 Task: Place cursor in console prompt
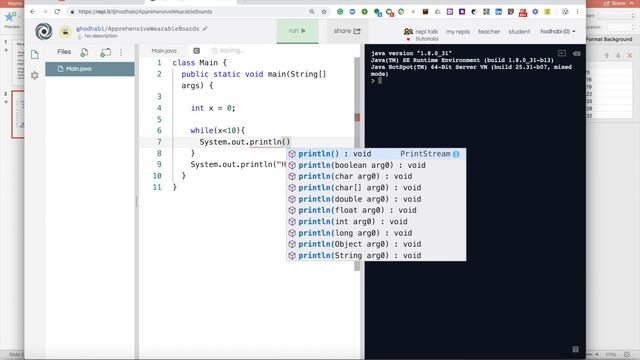coord(380,81)
